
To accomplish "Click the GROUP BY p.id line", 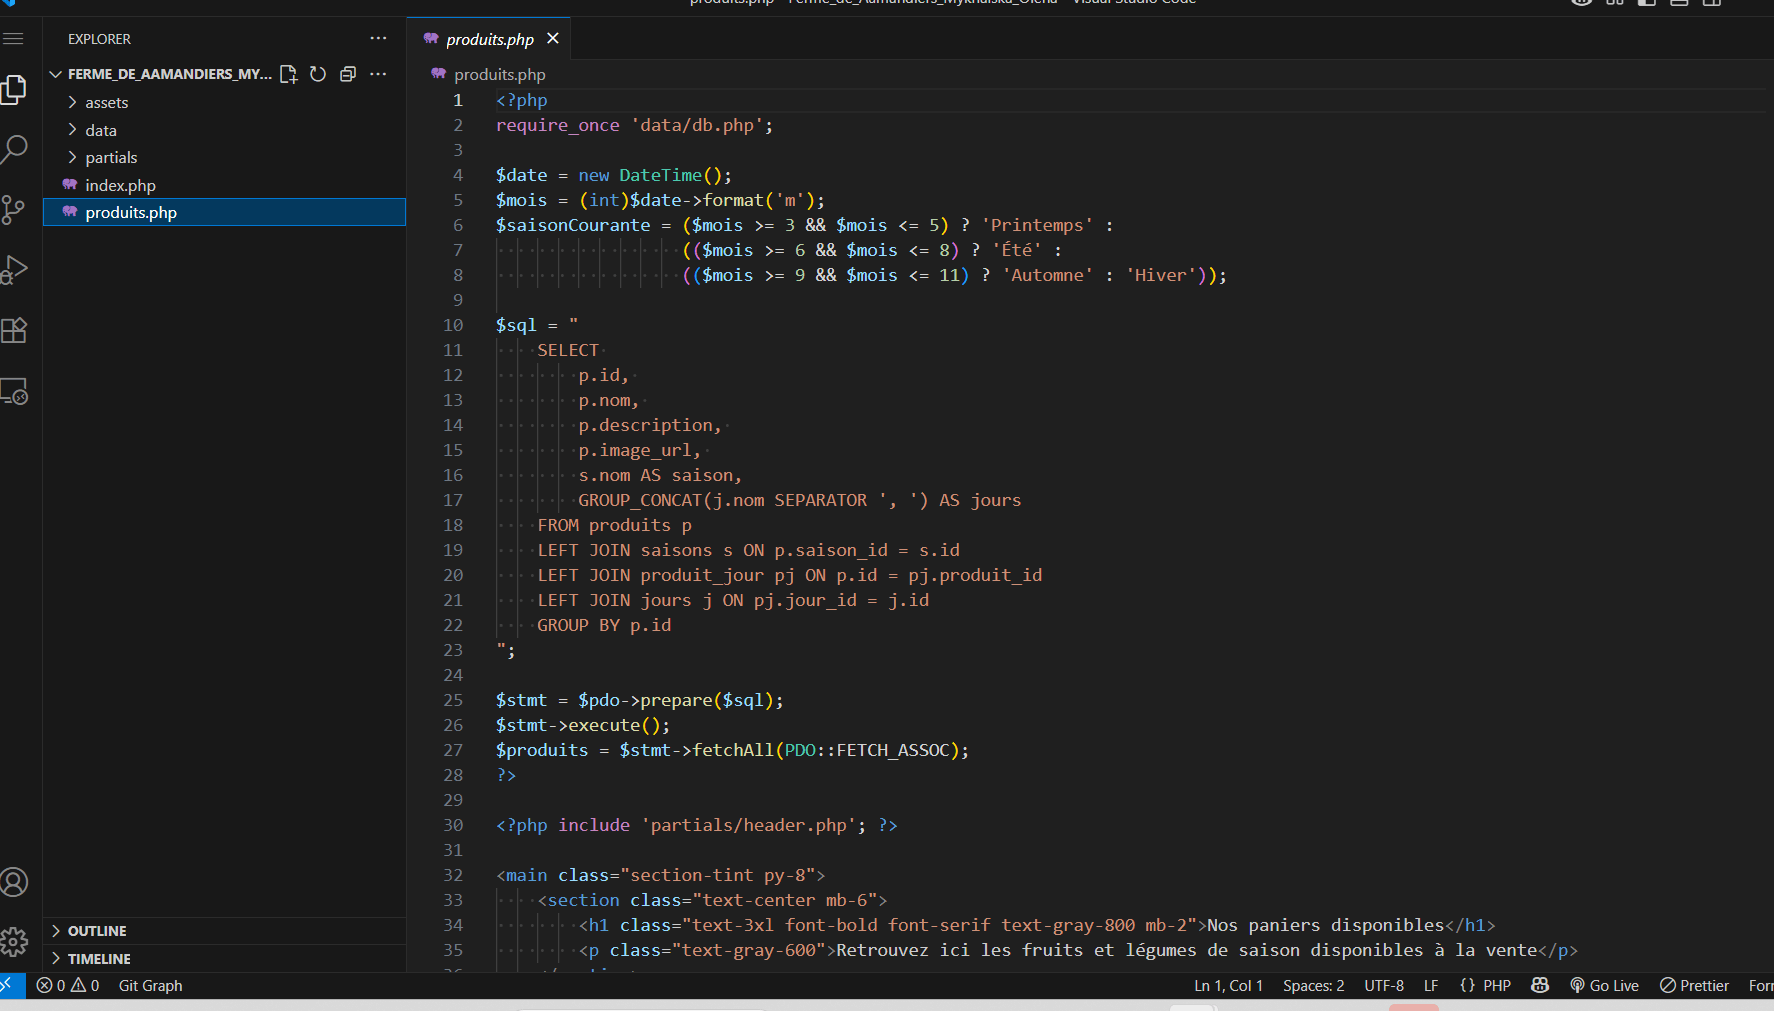I will [604, 625].
